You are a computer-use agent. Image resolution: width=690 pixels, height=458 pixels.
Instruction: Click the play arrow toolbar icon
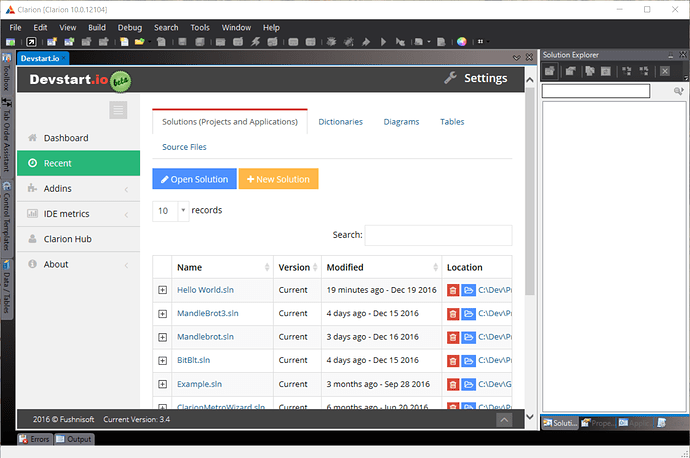tap(383, 42)
